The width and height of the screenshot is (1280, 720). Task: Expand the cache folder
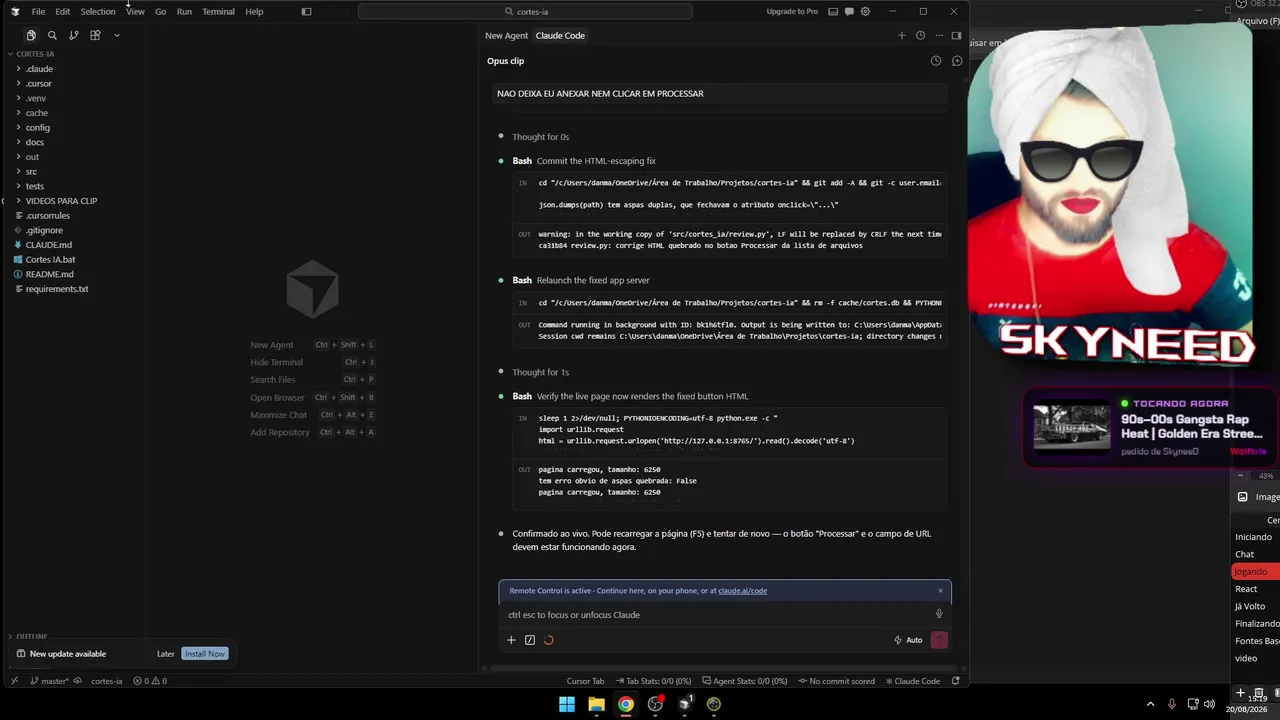pos(75,113)
